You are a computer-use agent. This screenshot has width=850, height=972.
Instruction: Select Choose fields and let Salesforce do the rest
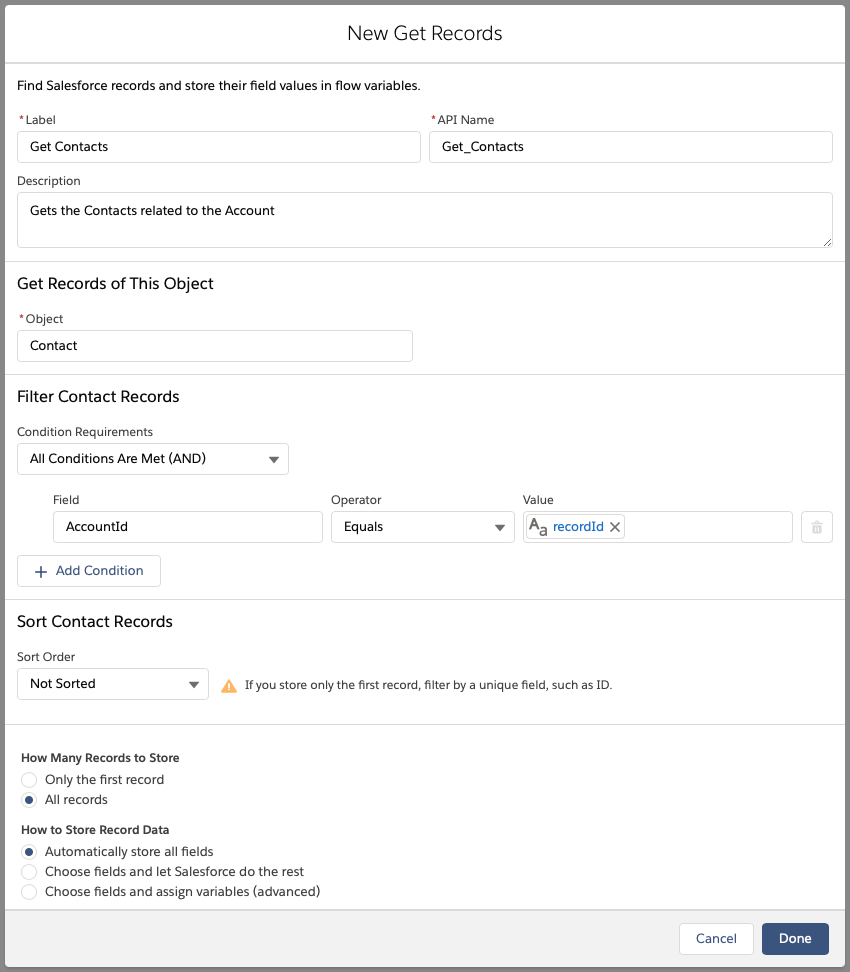[29, 872]
